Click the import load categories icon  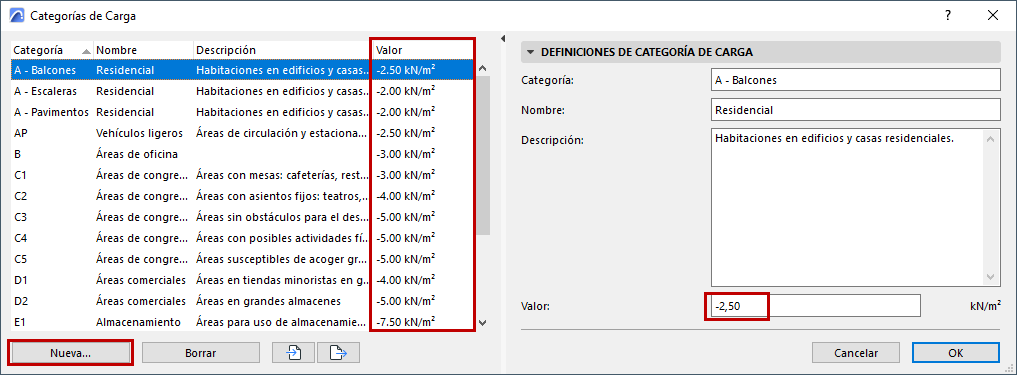(293, 353)
